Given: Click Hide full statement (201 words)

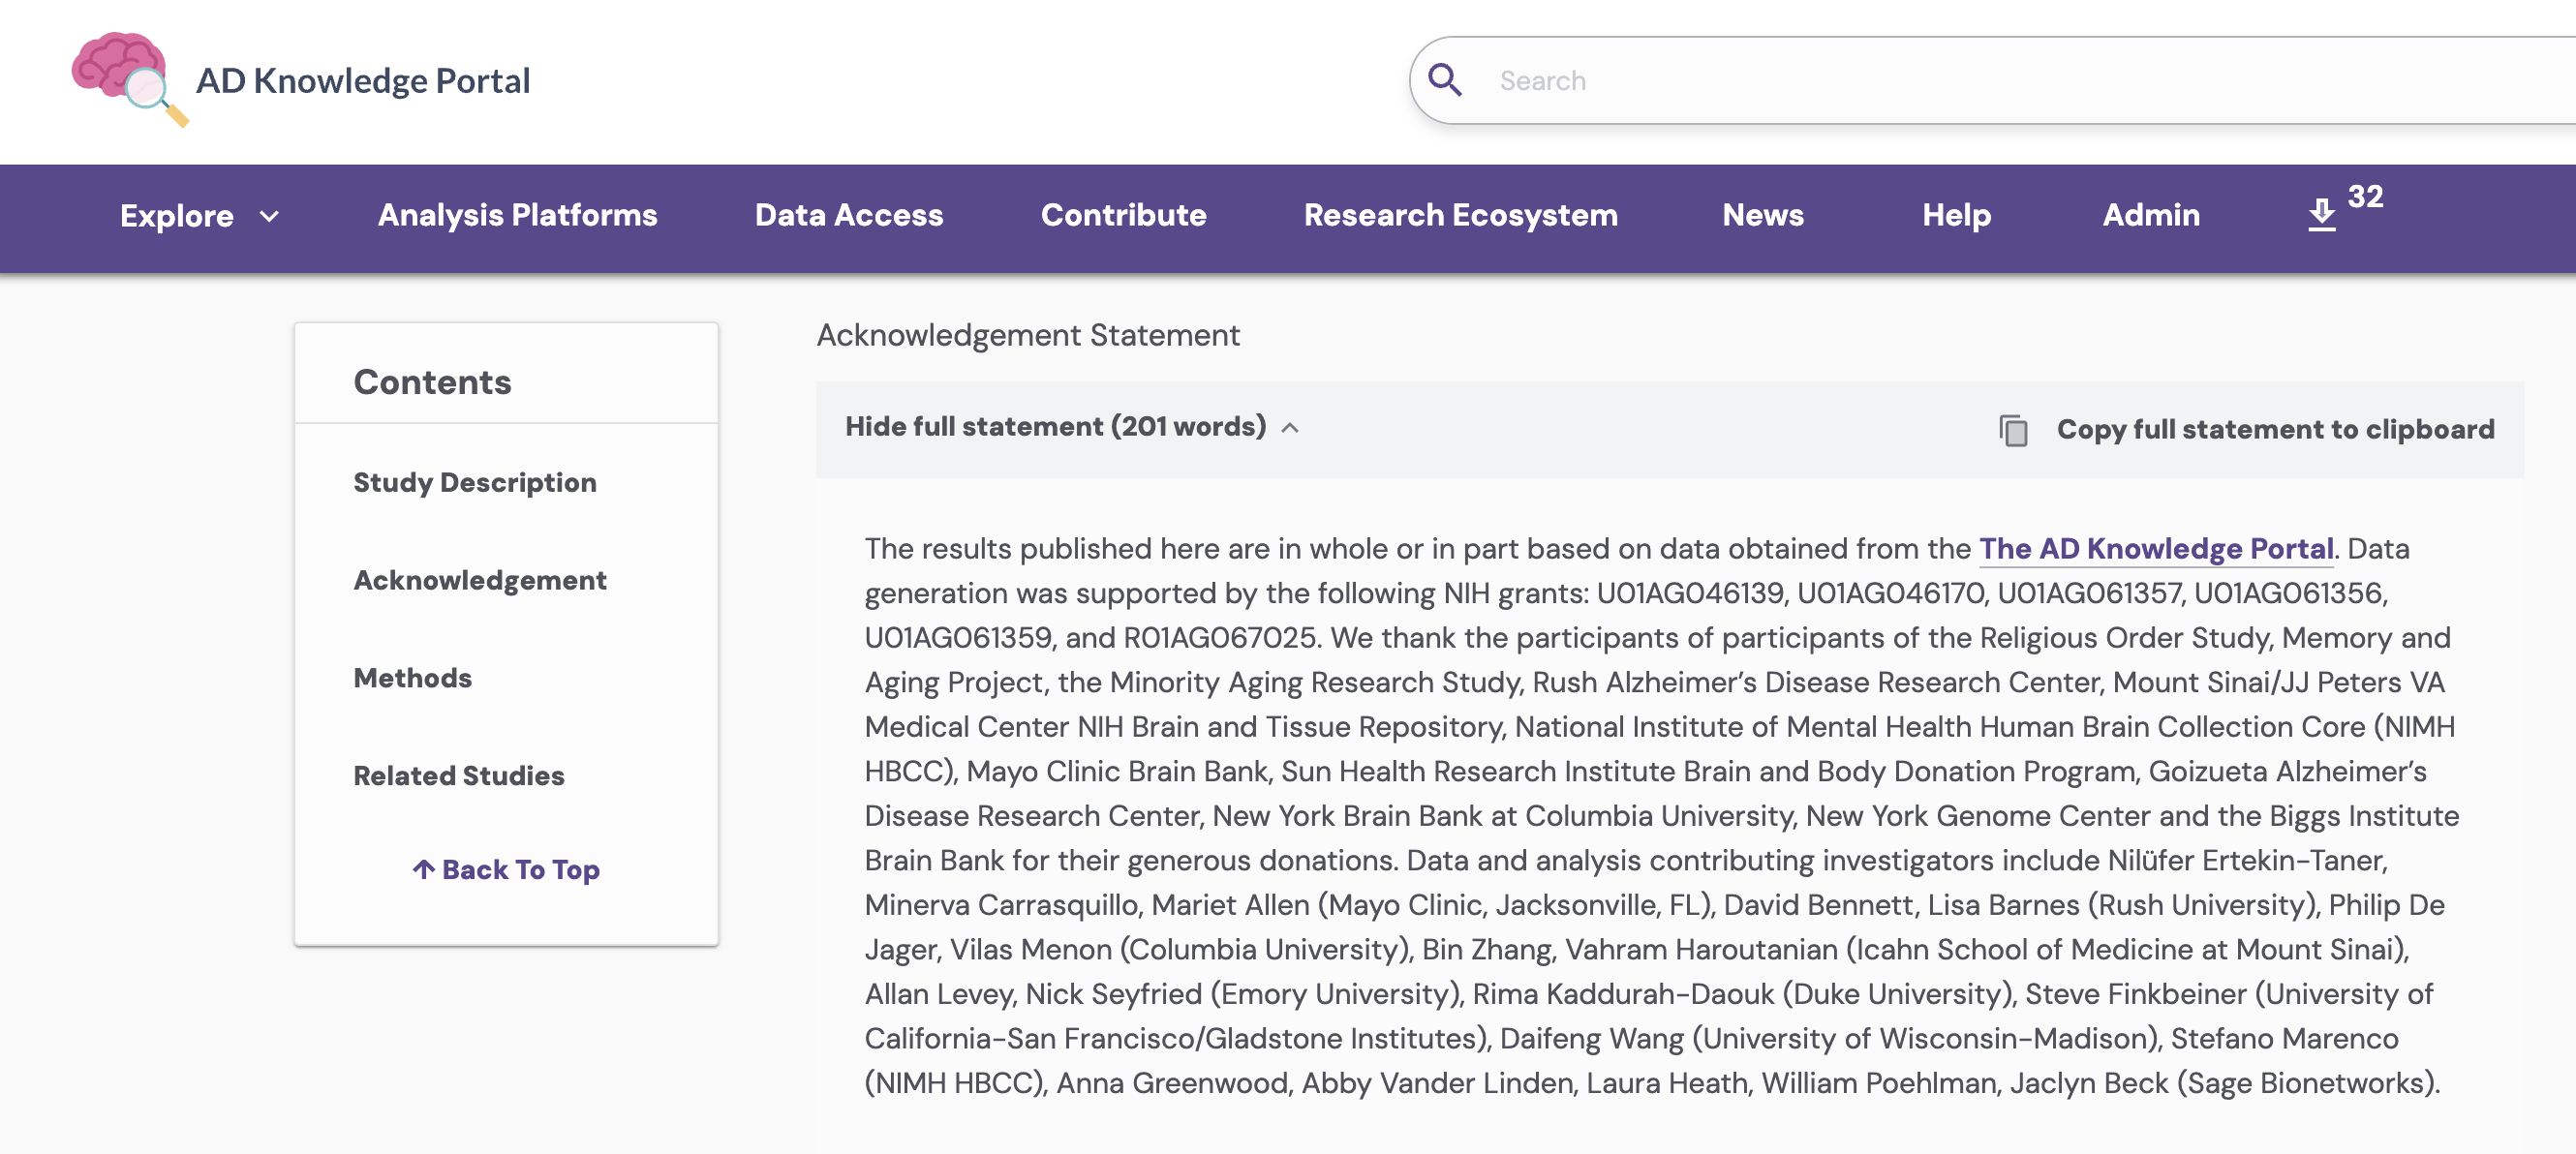Looking at the screenshot, I should [1055, 426].
